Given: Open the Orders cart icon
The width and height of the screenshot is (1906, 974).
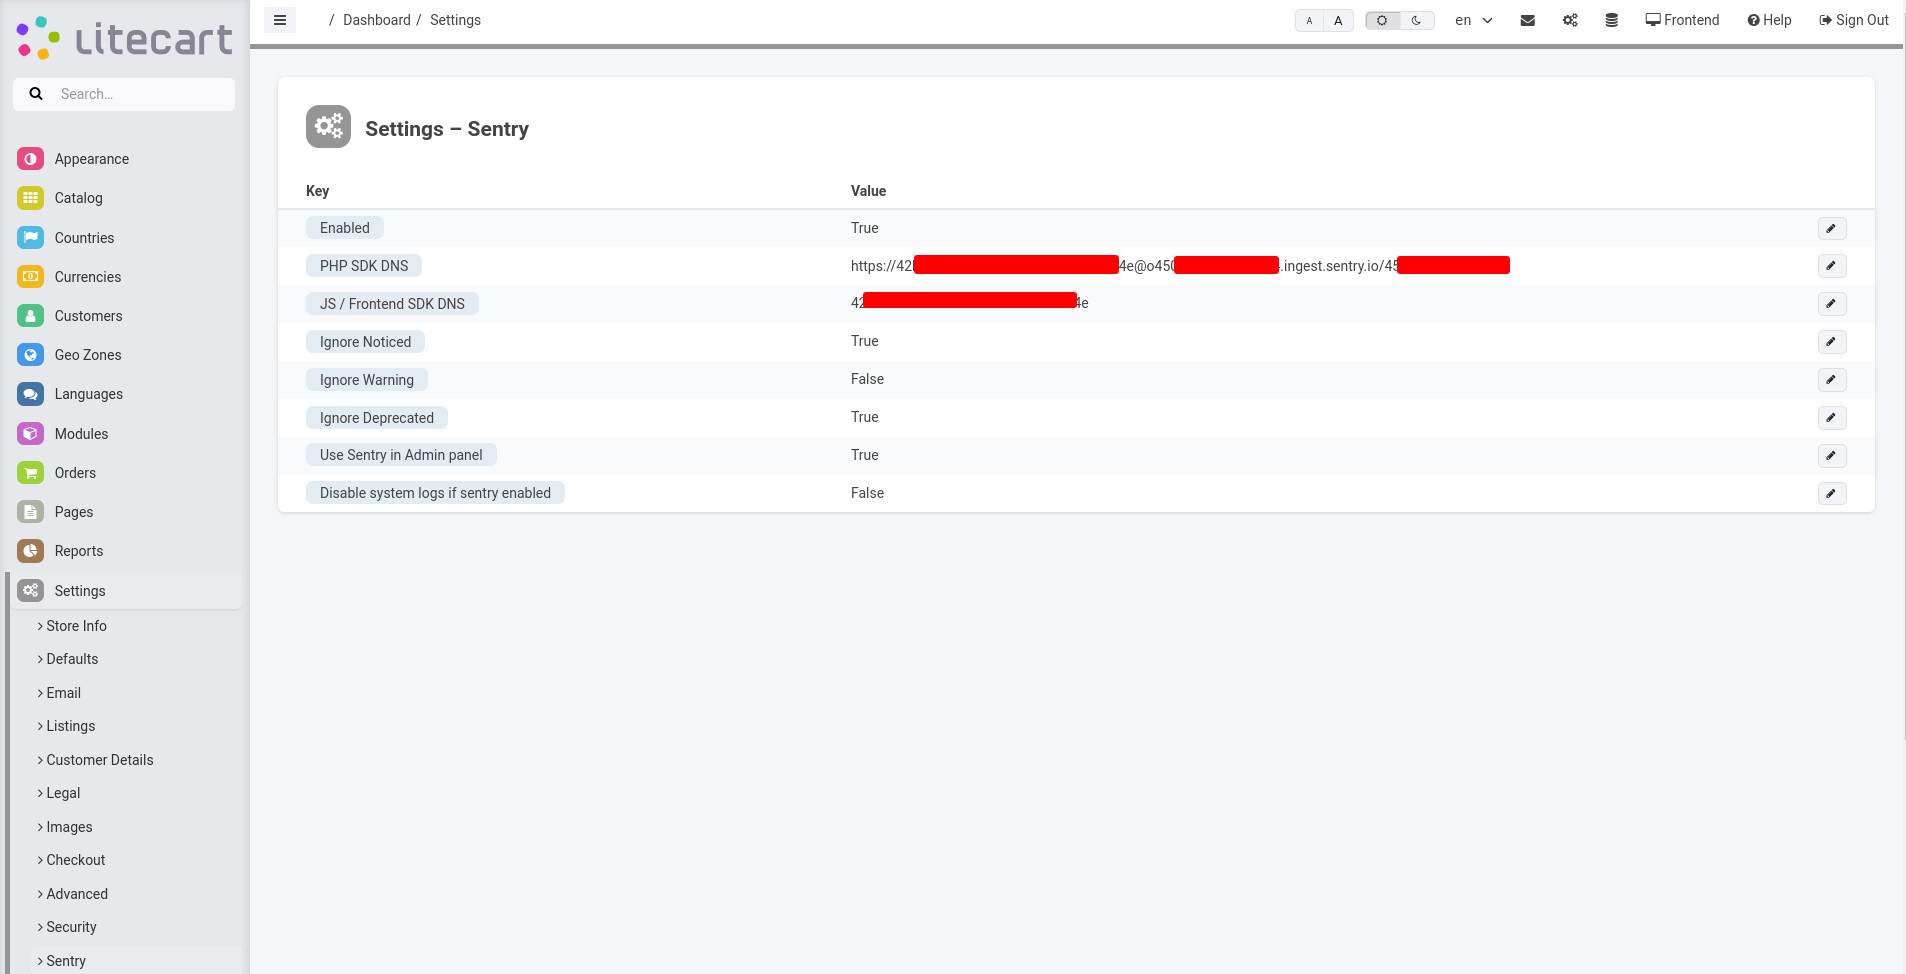Looking at the screenshot, I should point(31,473).
